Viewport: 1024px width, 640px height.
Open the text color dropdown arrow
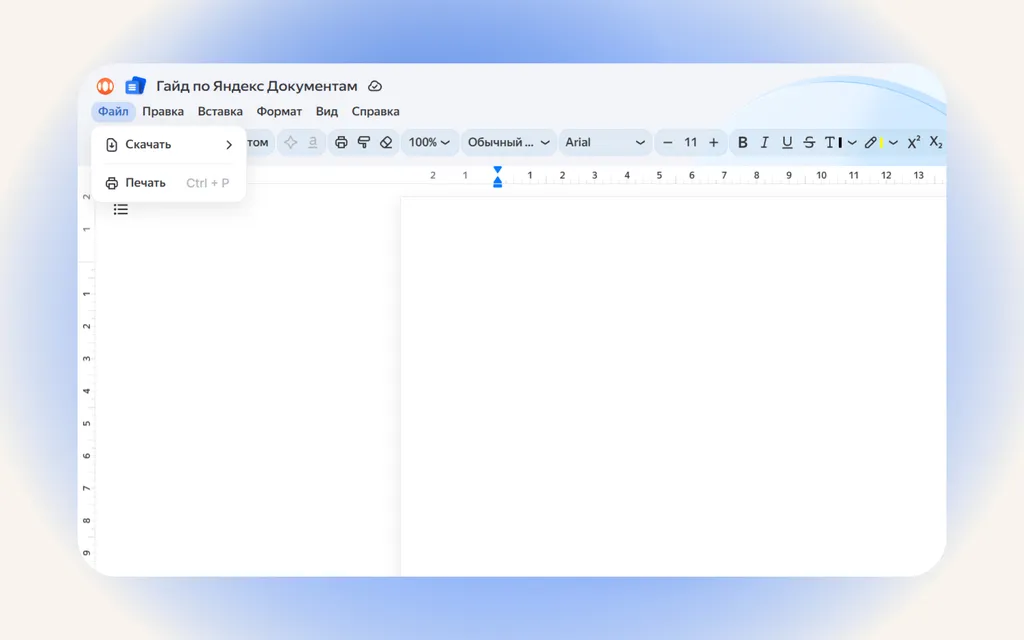click(x=852, y=143)
